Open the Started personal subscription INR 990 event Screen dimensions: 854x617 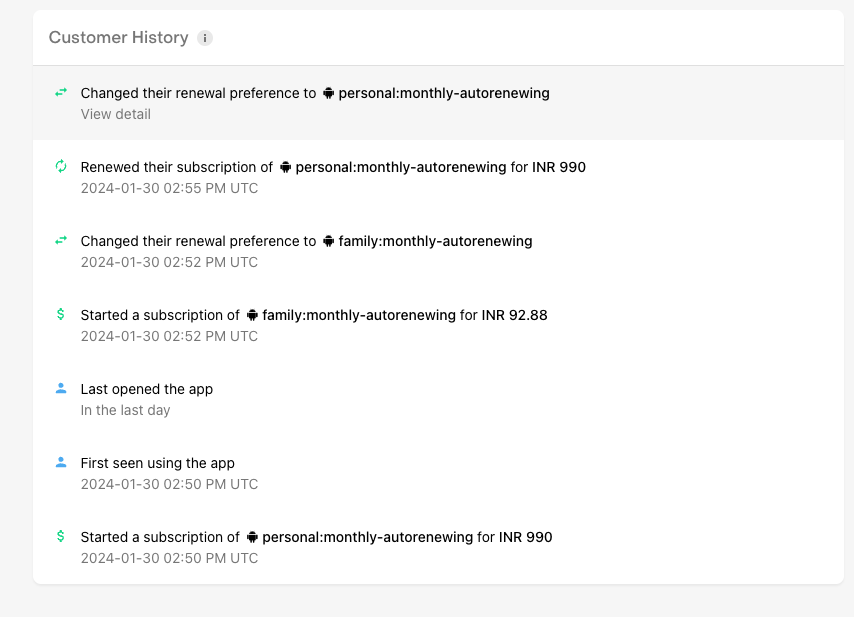coord(438,547)
